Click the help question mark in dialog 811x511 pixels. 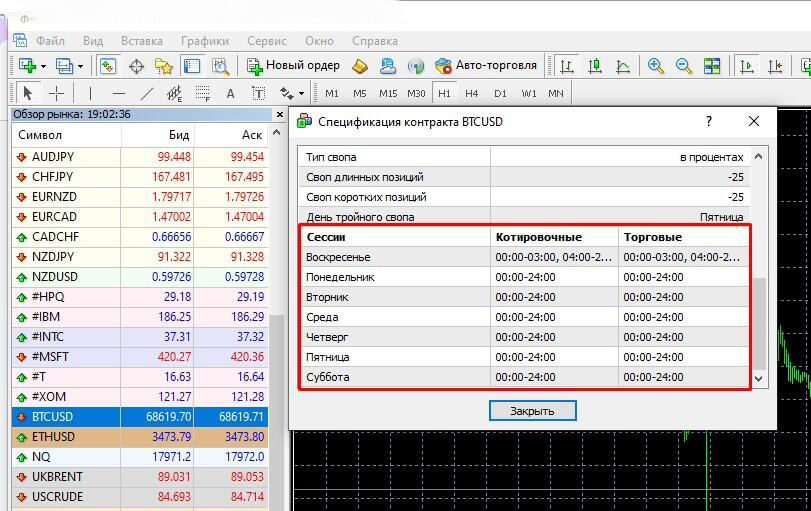click(x=709, y=121)
